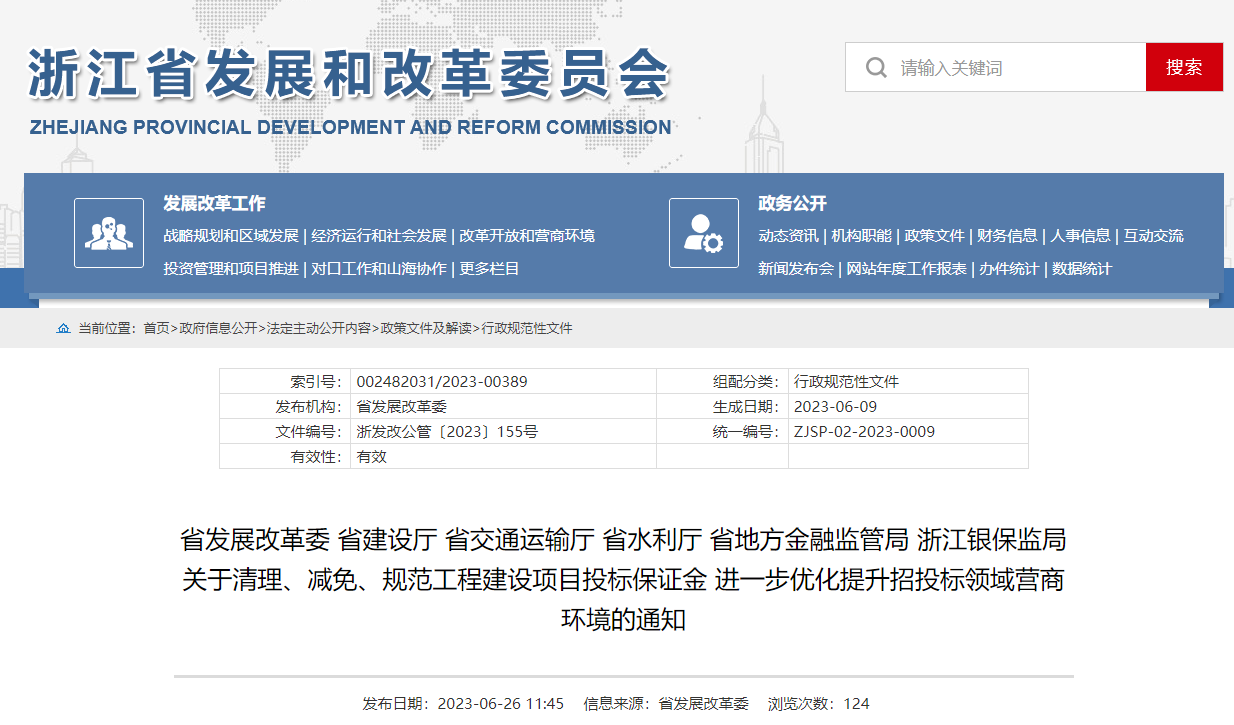Open the 新闻发布会 page
Screen dimensions: 1234x725
point(796,268)
